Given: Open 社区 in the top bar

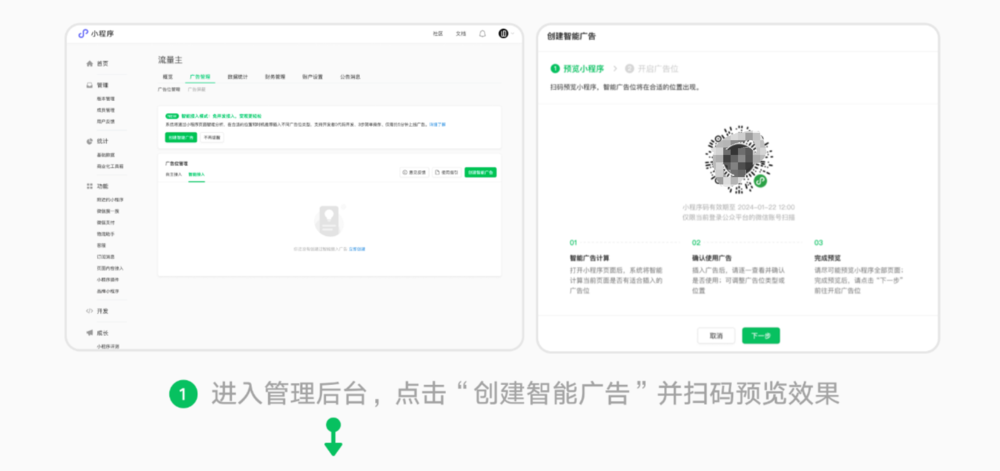Looking at the screenshot, I should point(438,34).
